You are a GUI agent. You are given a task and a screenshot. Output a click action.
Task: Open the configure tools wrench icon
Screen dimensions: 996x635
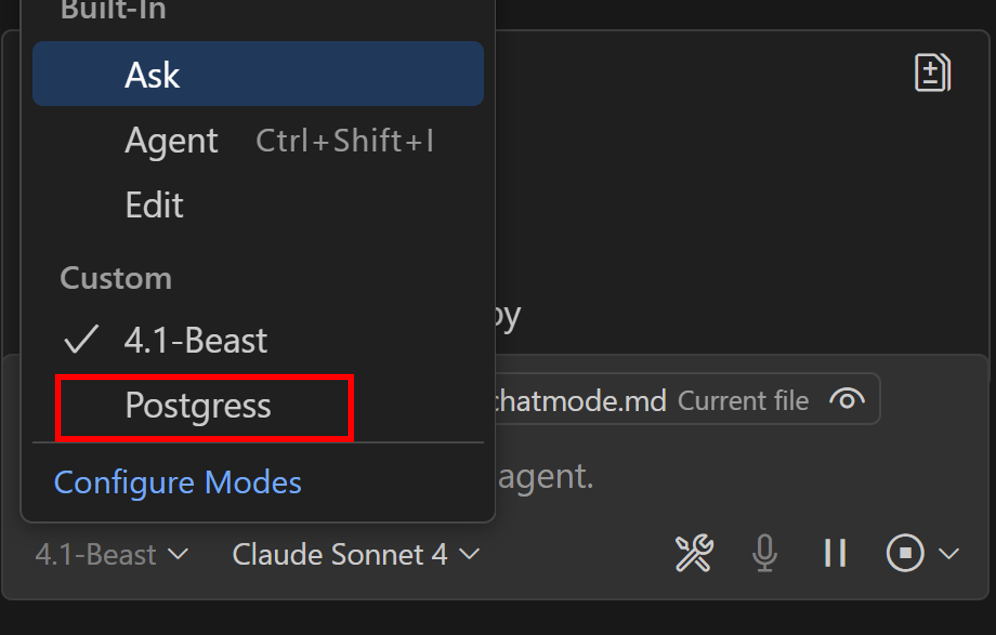tap(694, 554)
